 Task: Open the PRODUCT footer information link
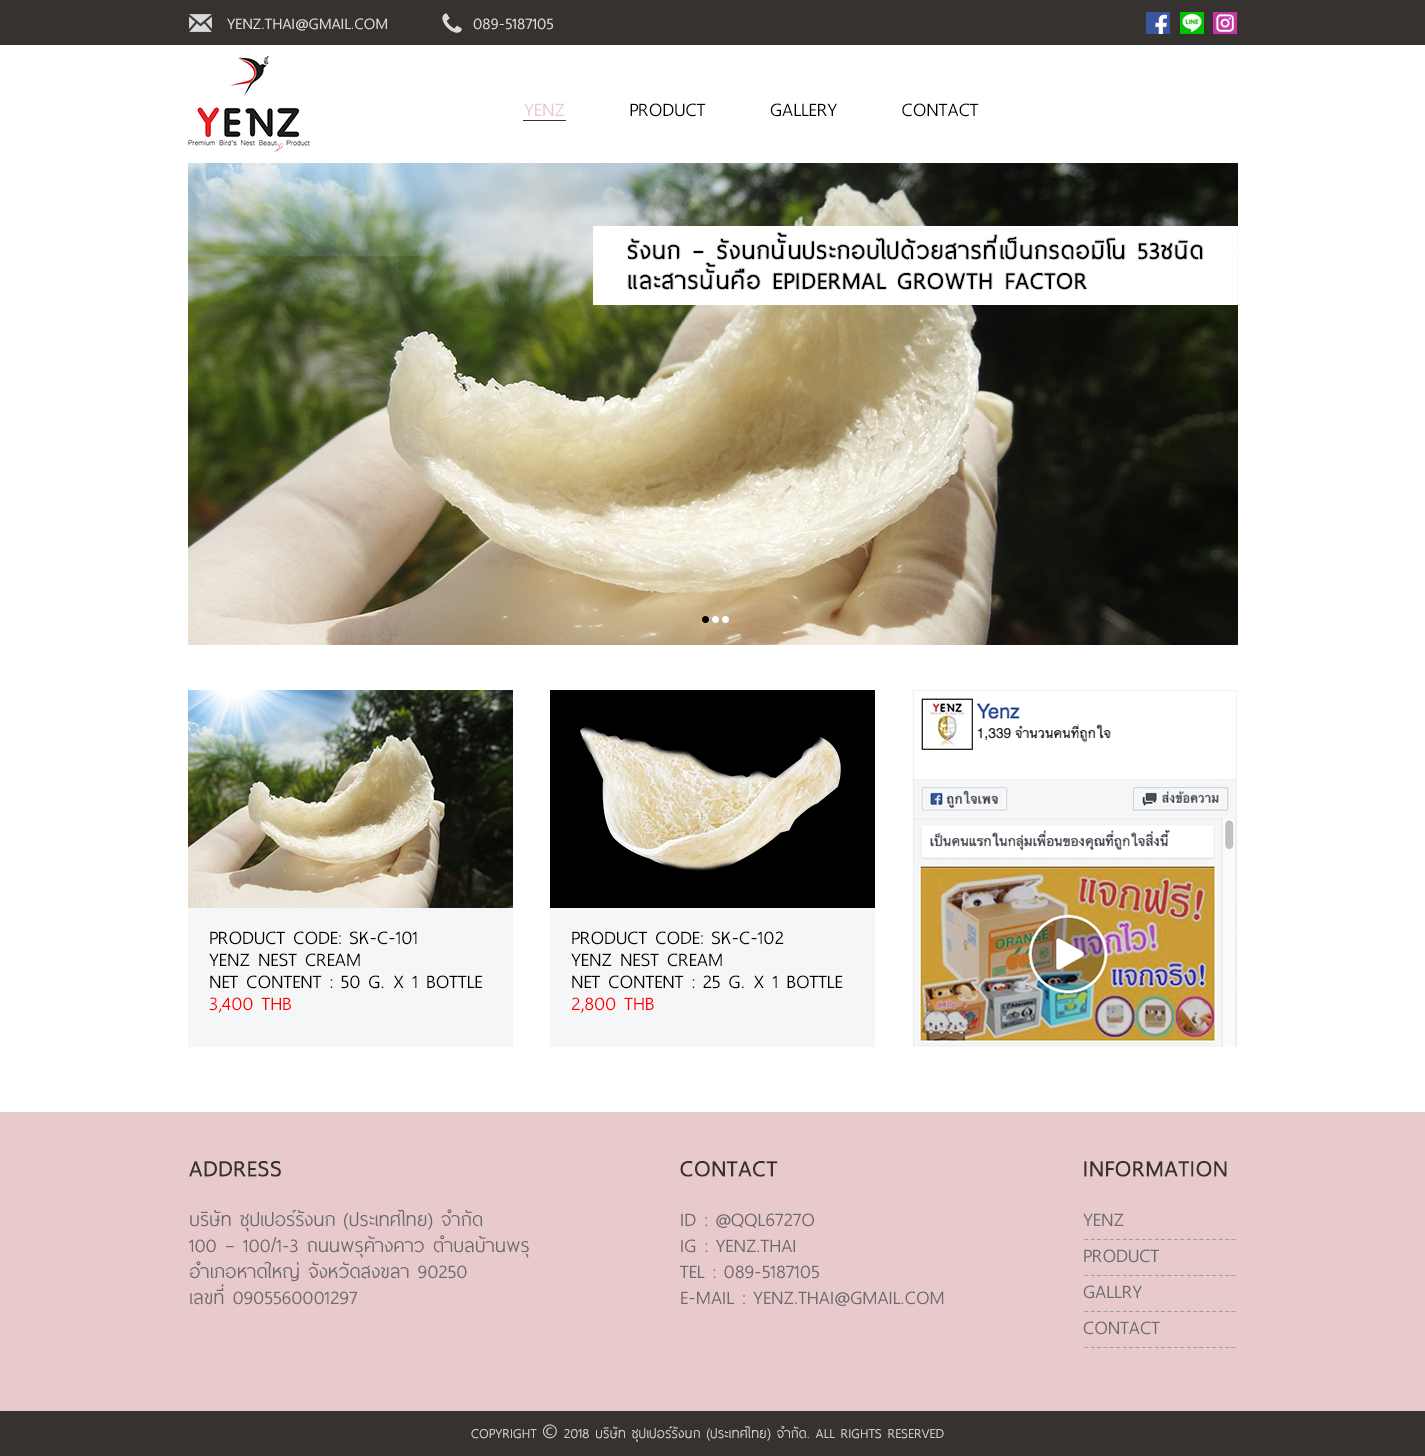tap(1121, 1256)
